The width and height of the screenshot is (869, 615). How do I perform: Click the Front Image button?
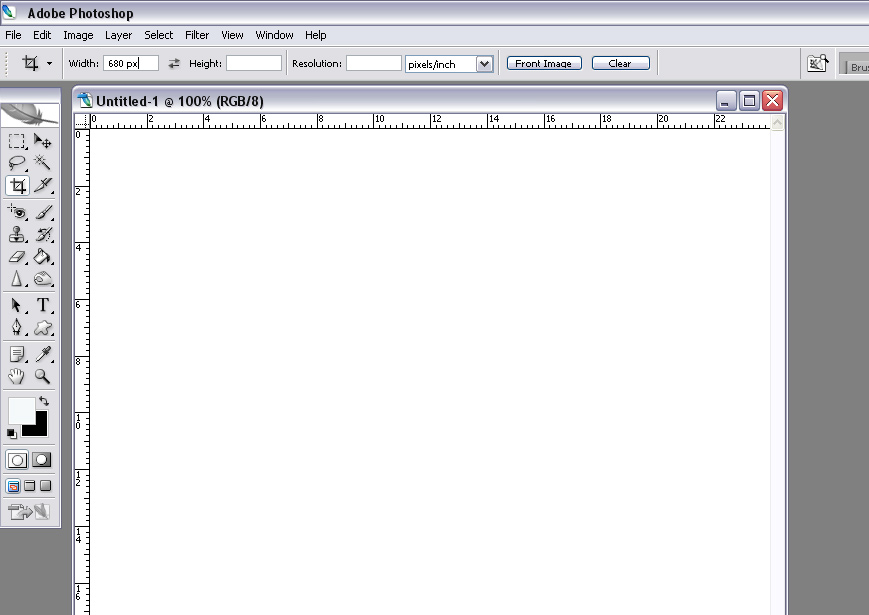pyautogui.click(x=544, y=63)
